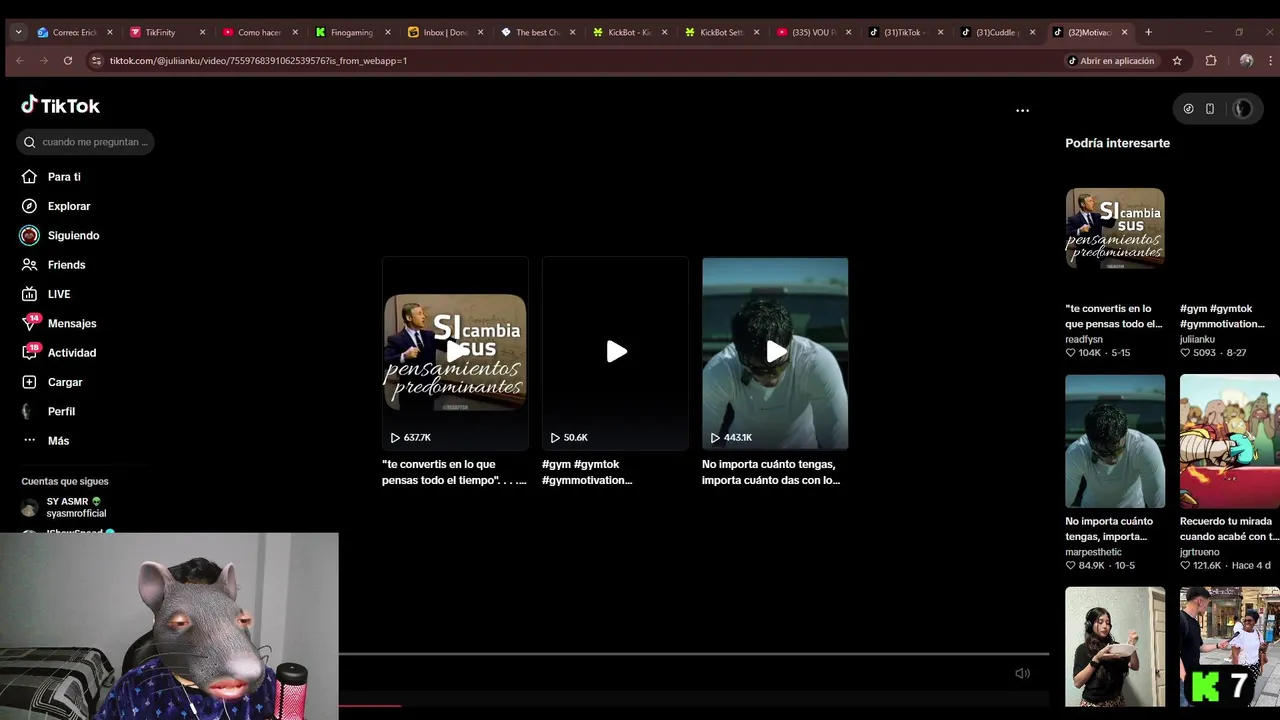The width and height of the screenshot is (1280, 720).
Task: Switch to the (31)Cuddle TikTok tab
Action: (997, 32)
